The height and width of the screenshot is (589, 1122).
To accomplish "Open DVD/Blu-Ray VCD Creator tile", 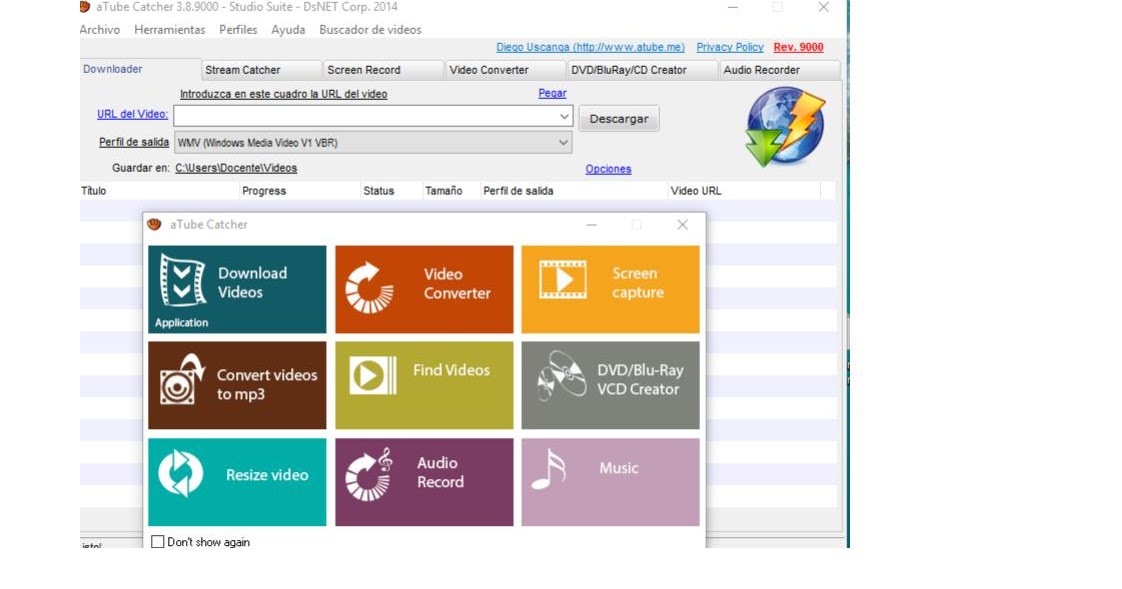I will pos(610,385).
